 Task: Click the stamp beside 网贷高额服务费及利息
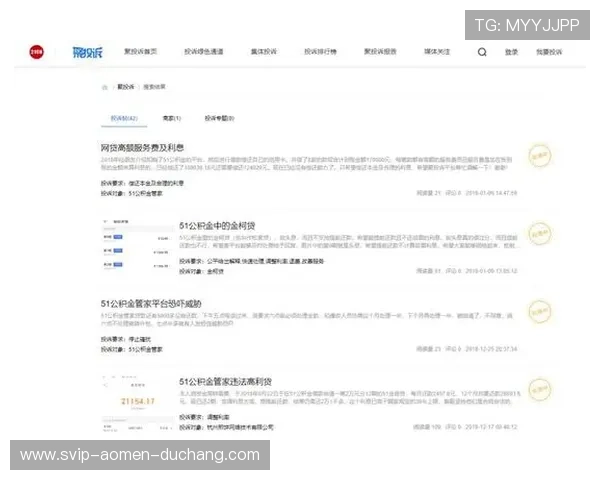tap(540, 155)
